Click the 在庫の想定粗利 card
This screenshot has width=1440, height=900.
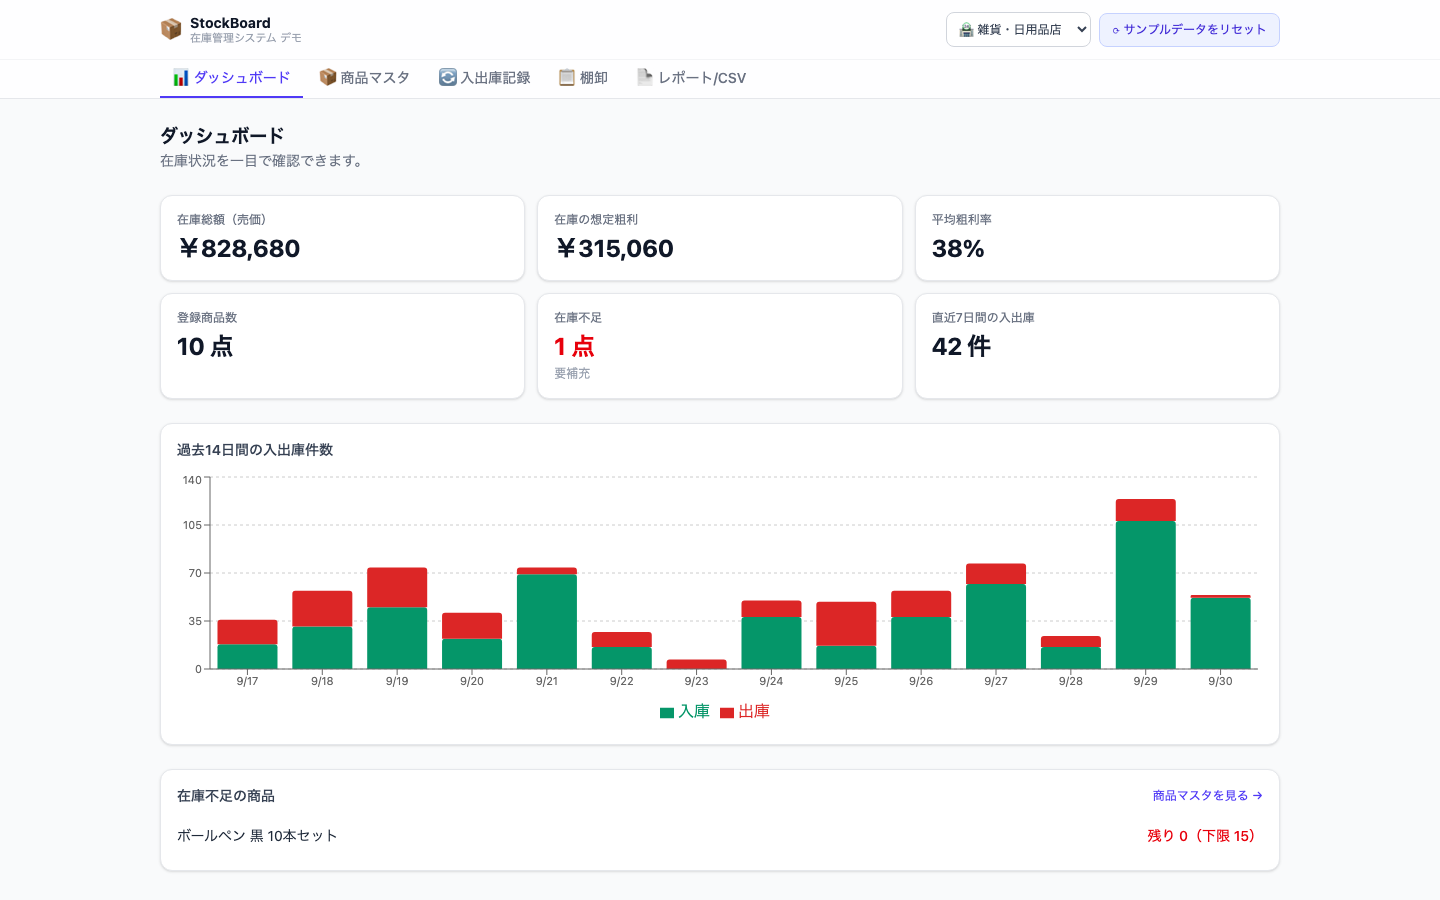click(720, 238)
